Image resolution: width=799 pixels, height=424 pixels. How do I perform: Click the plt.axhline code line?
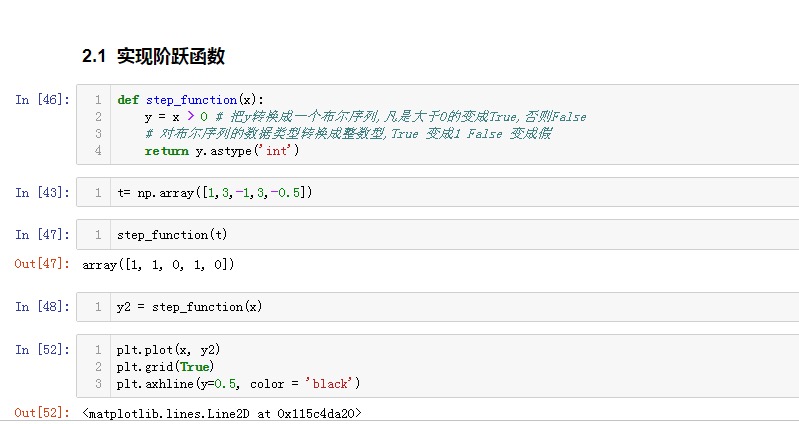click(238, 384)
